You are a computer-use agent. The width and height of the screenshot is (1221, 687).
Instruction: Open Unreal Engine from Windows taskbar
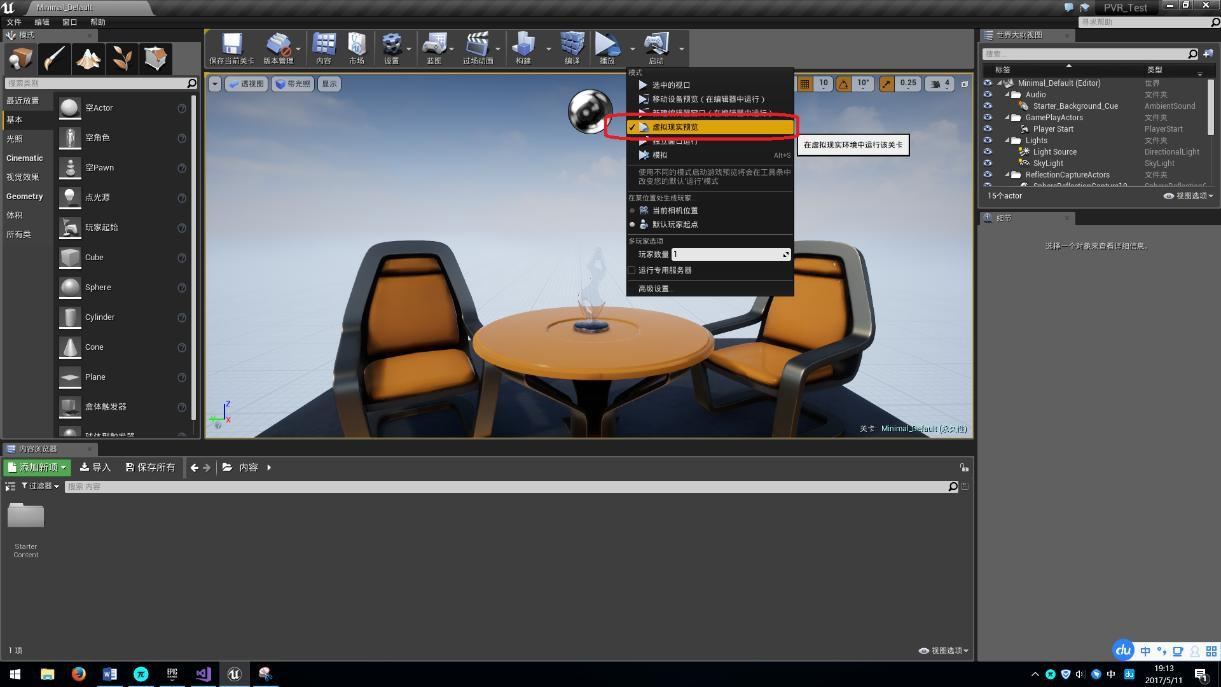point(234,674)
